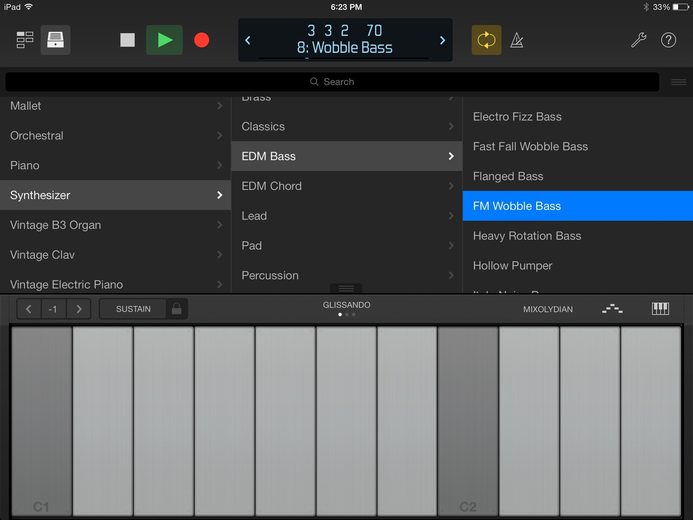Click the Search field
This screenshot has height=520, width=693.
pos(332,82)
